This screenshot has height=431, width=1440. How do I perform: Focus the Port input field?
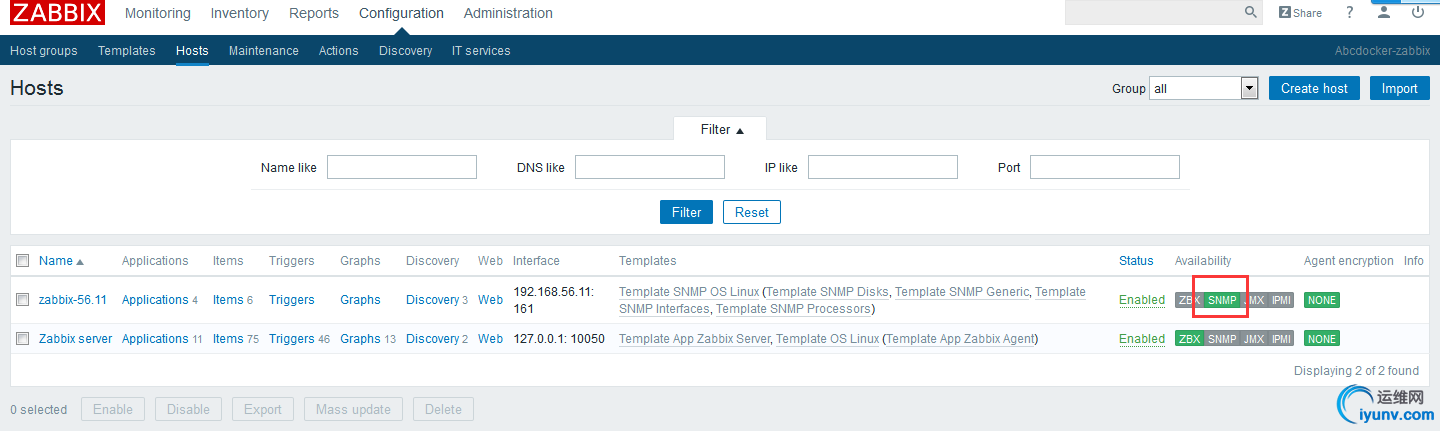[x=1105, y=167]
